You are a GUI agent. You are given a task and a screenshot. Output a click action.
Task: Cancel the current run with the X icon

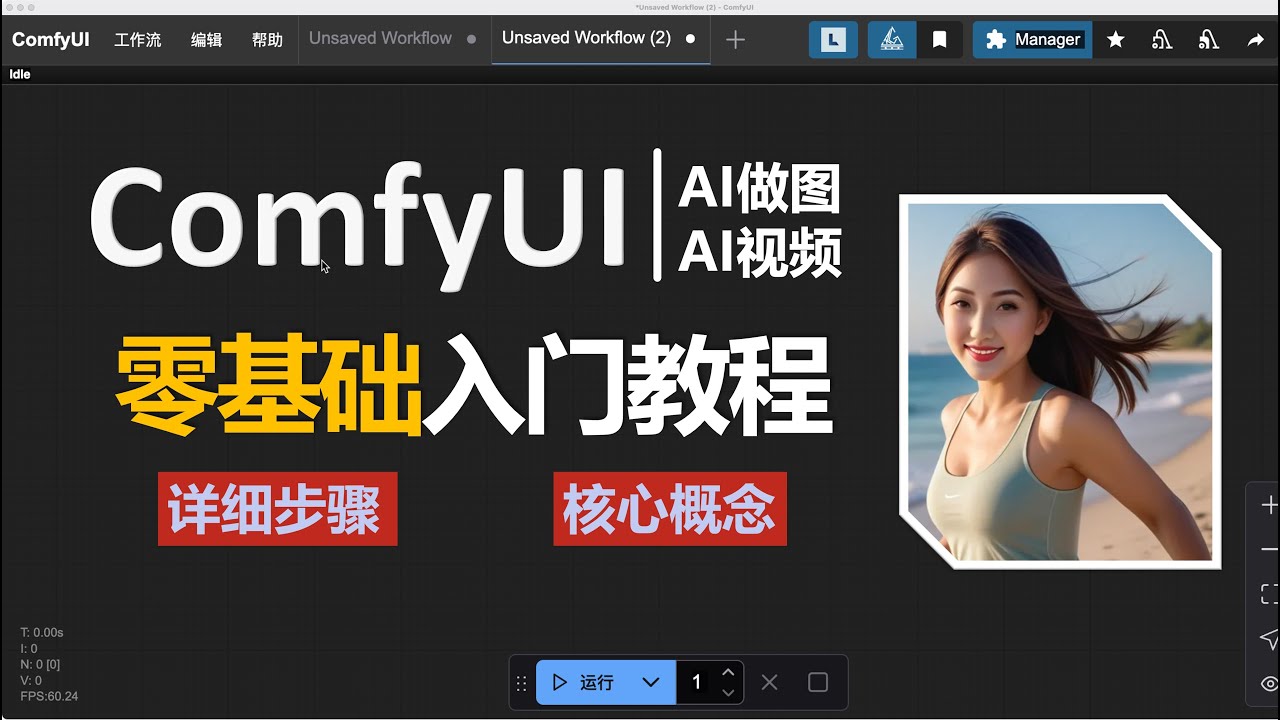[x=769, y=683]
